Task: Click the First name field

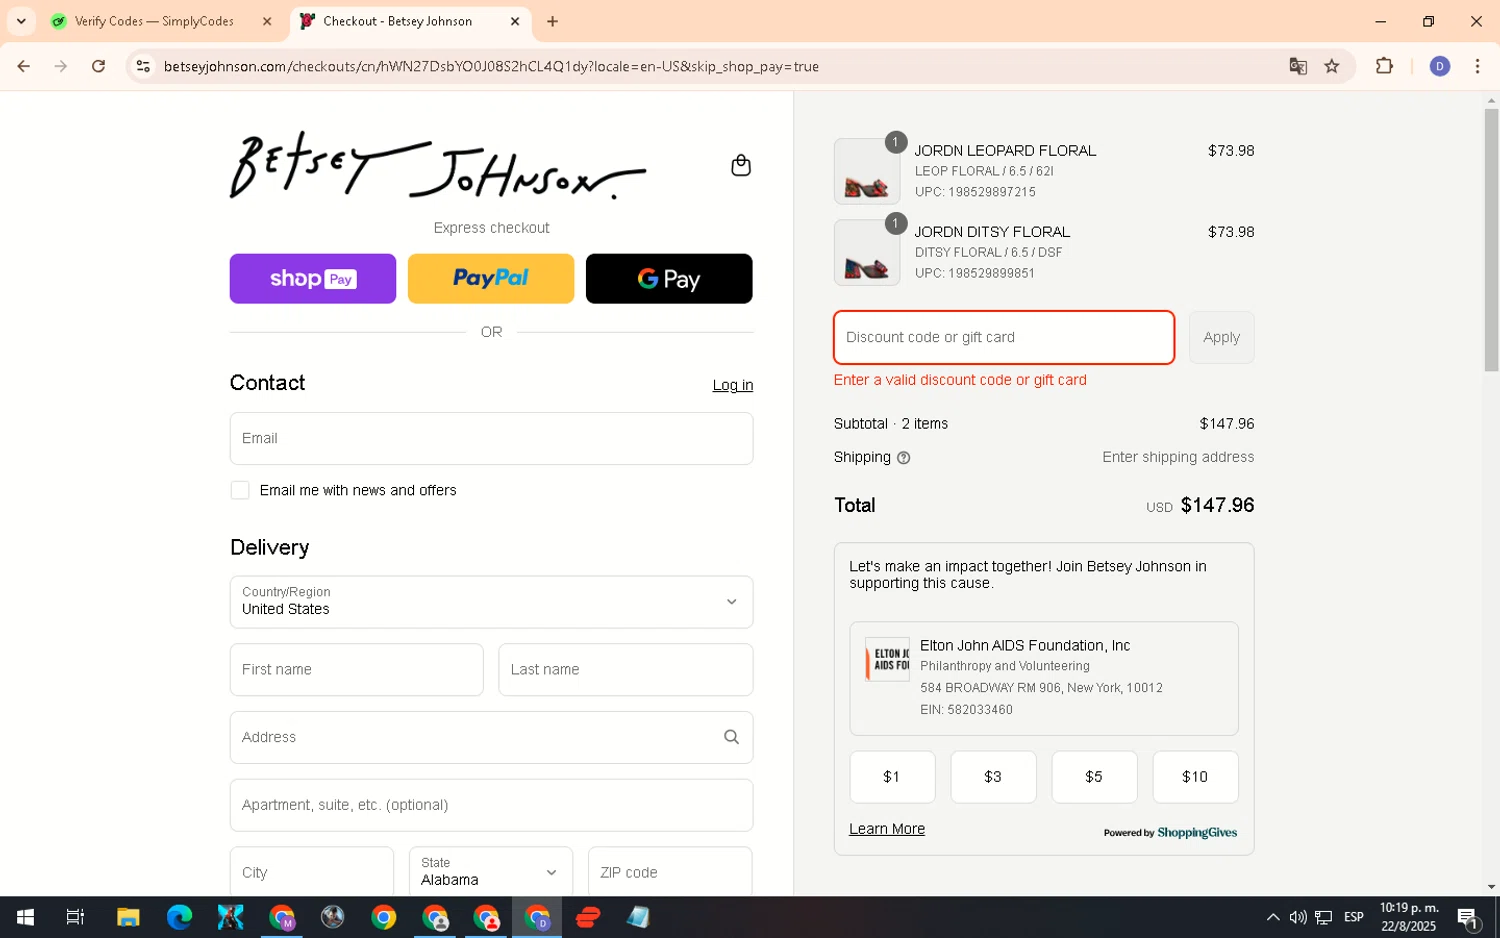Action: (356, 669)
